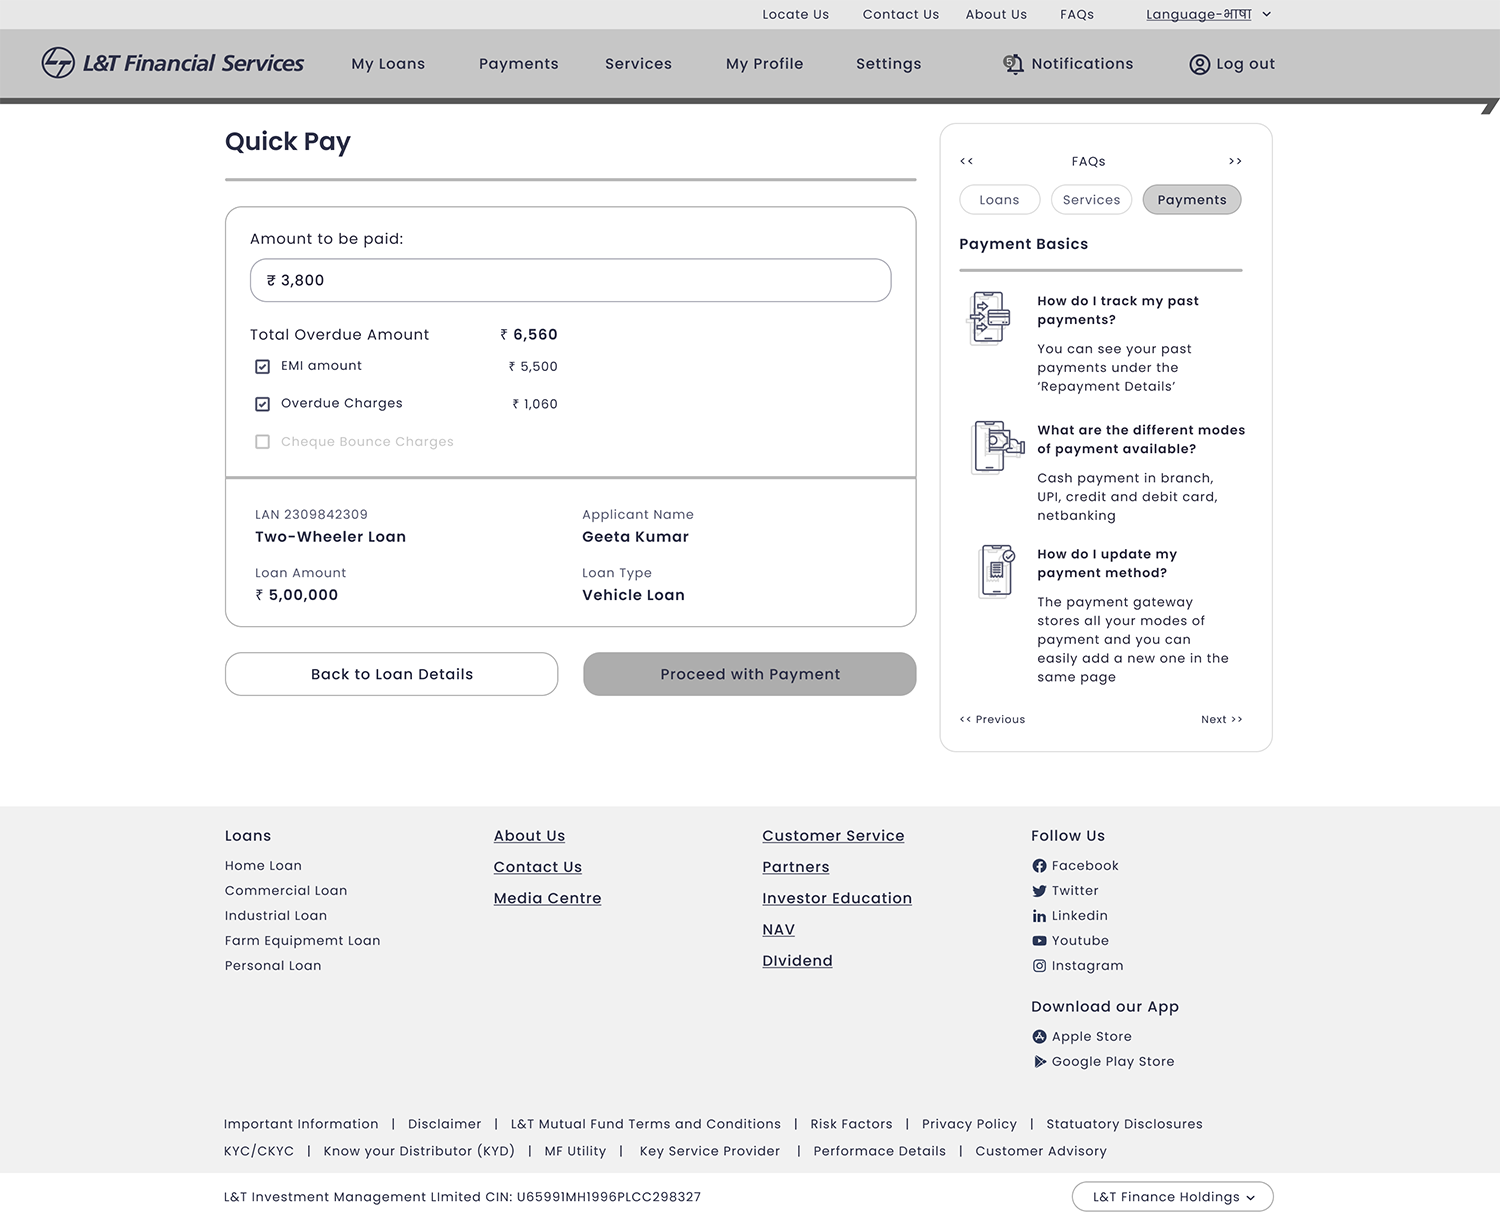Click the Log out user icon

1199,64
